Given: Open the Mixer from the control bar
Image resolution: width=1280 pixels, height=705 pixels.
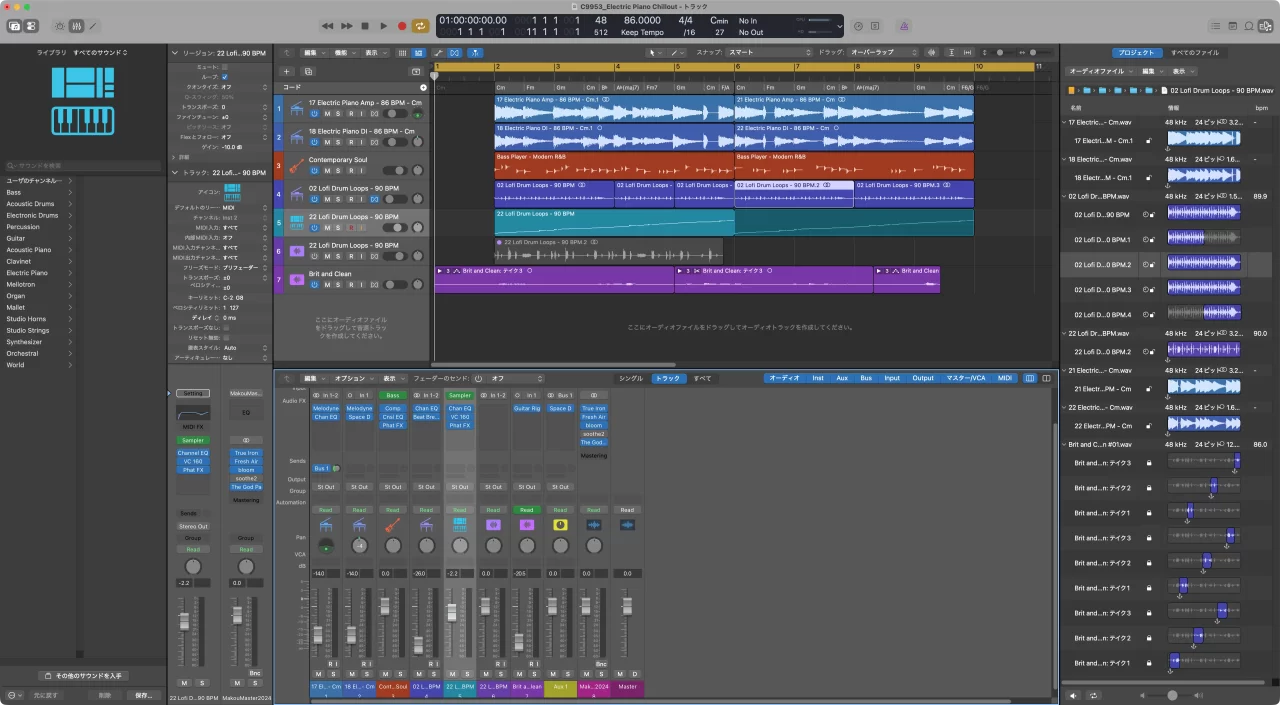Looking at the screenshot, I should click(x=74, y=26).
